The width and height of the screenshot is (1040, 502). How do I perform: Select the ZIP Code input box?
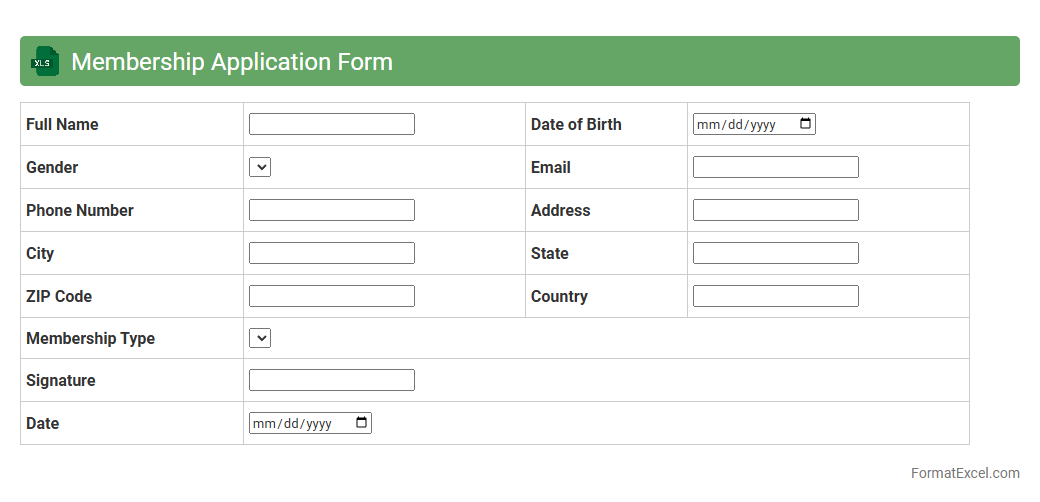[331, 296]
